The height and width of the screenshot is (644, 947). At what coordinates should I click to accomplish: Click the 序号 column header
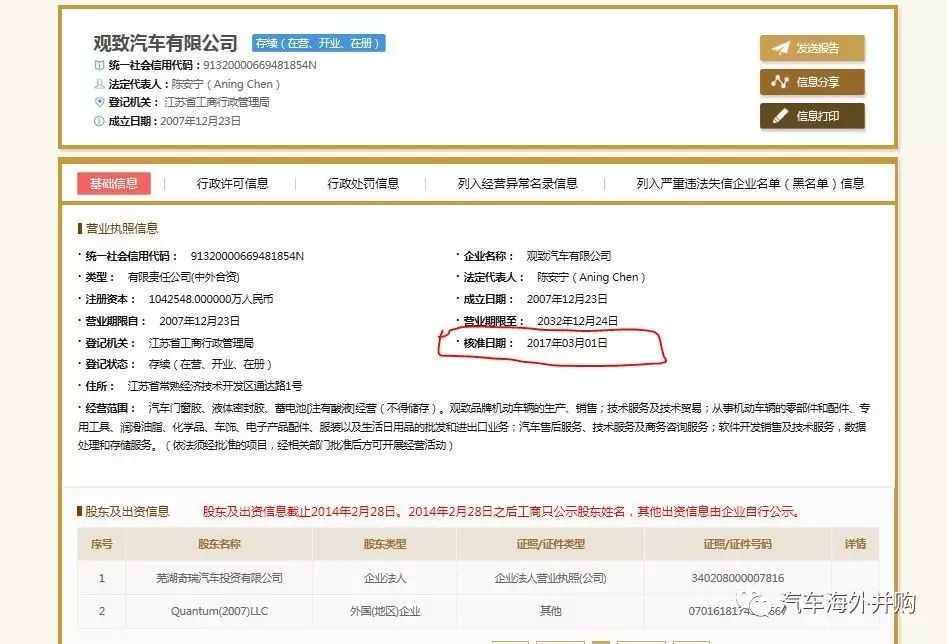point(101,544)
